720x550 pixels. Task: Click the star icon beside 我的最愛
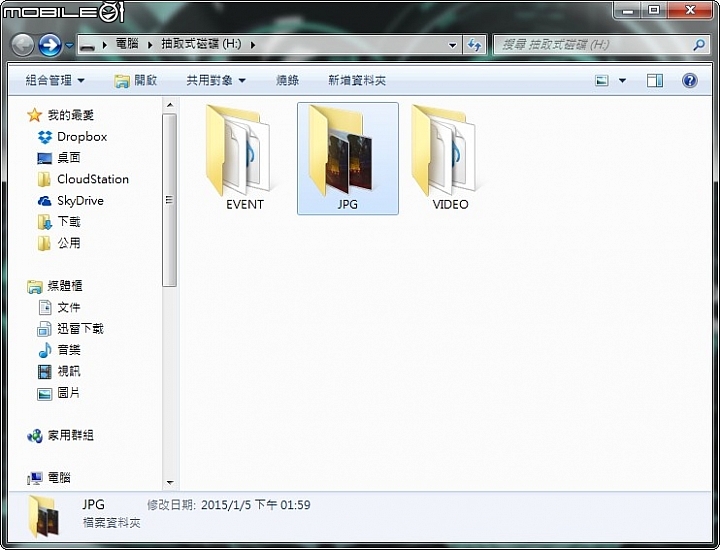pyautogui.click(x=34, y=115)
